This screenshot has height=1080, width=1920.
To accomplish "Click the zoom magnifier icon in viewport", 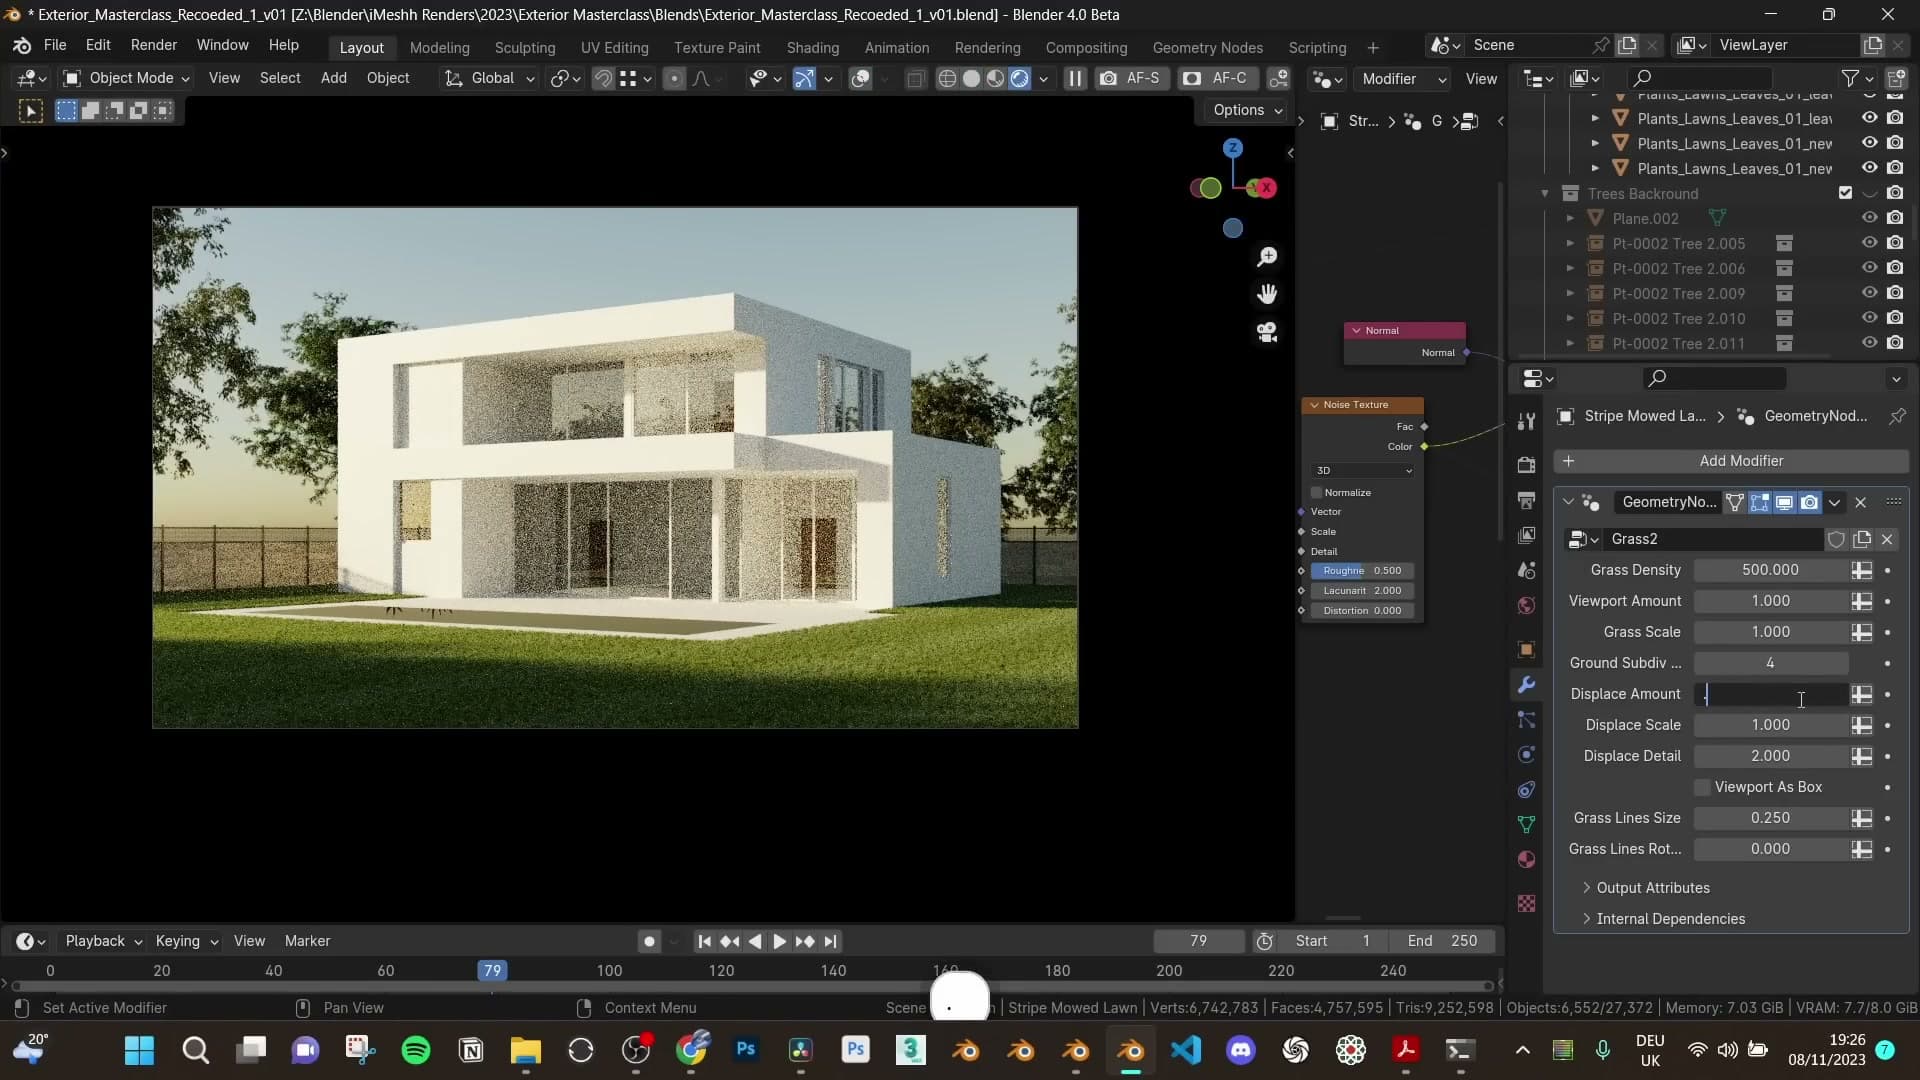I will click(x=1267, y=257).
